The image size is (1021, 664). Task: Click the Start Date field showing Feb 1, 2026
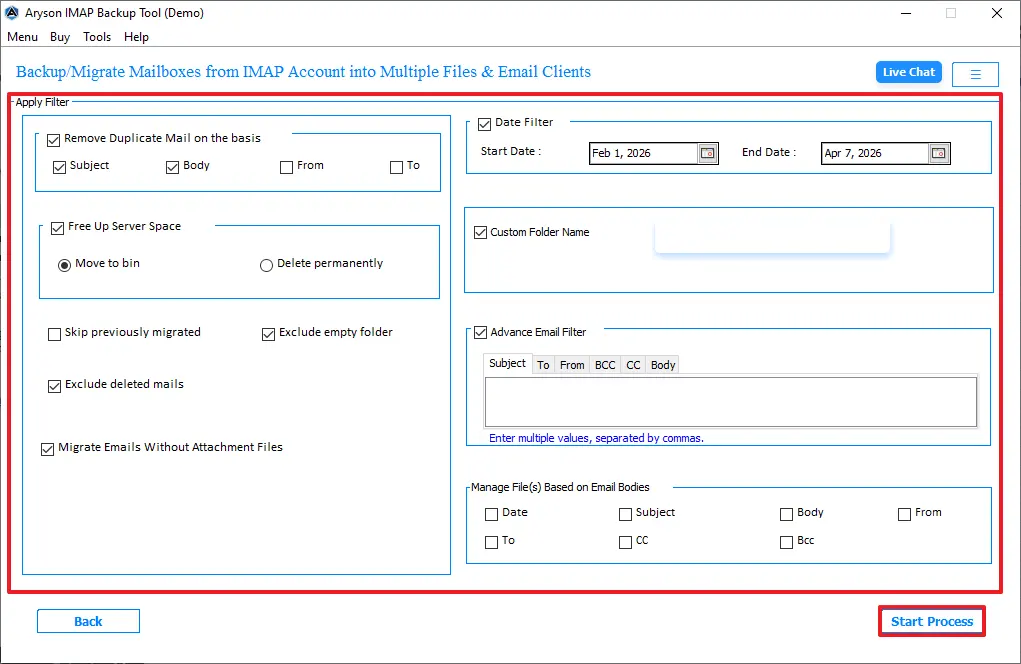click(x=643, y=154)
